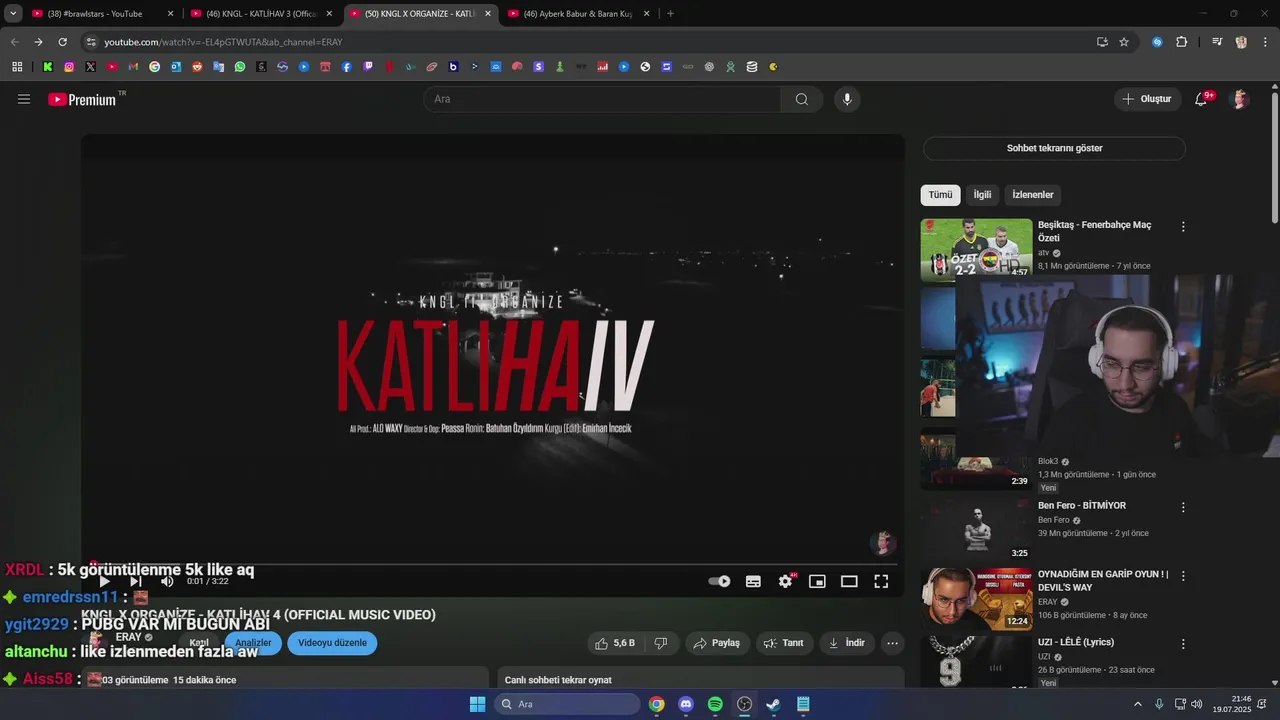Screen dimensions: 1280x720
Task: Focus the YouTube Ara search field
Action: pos(602,99)
